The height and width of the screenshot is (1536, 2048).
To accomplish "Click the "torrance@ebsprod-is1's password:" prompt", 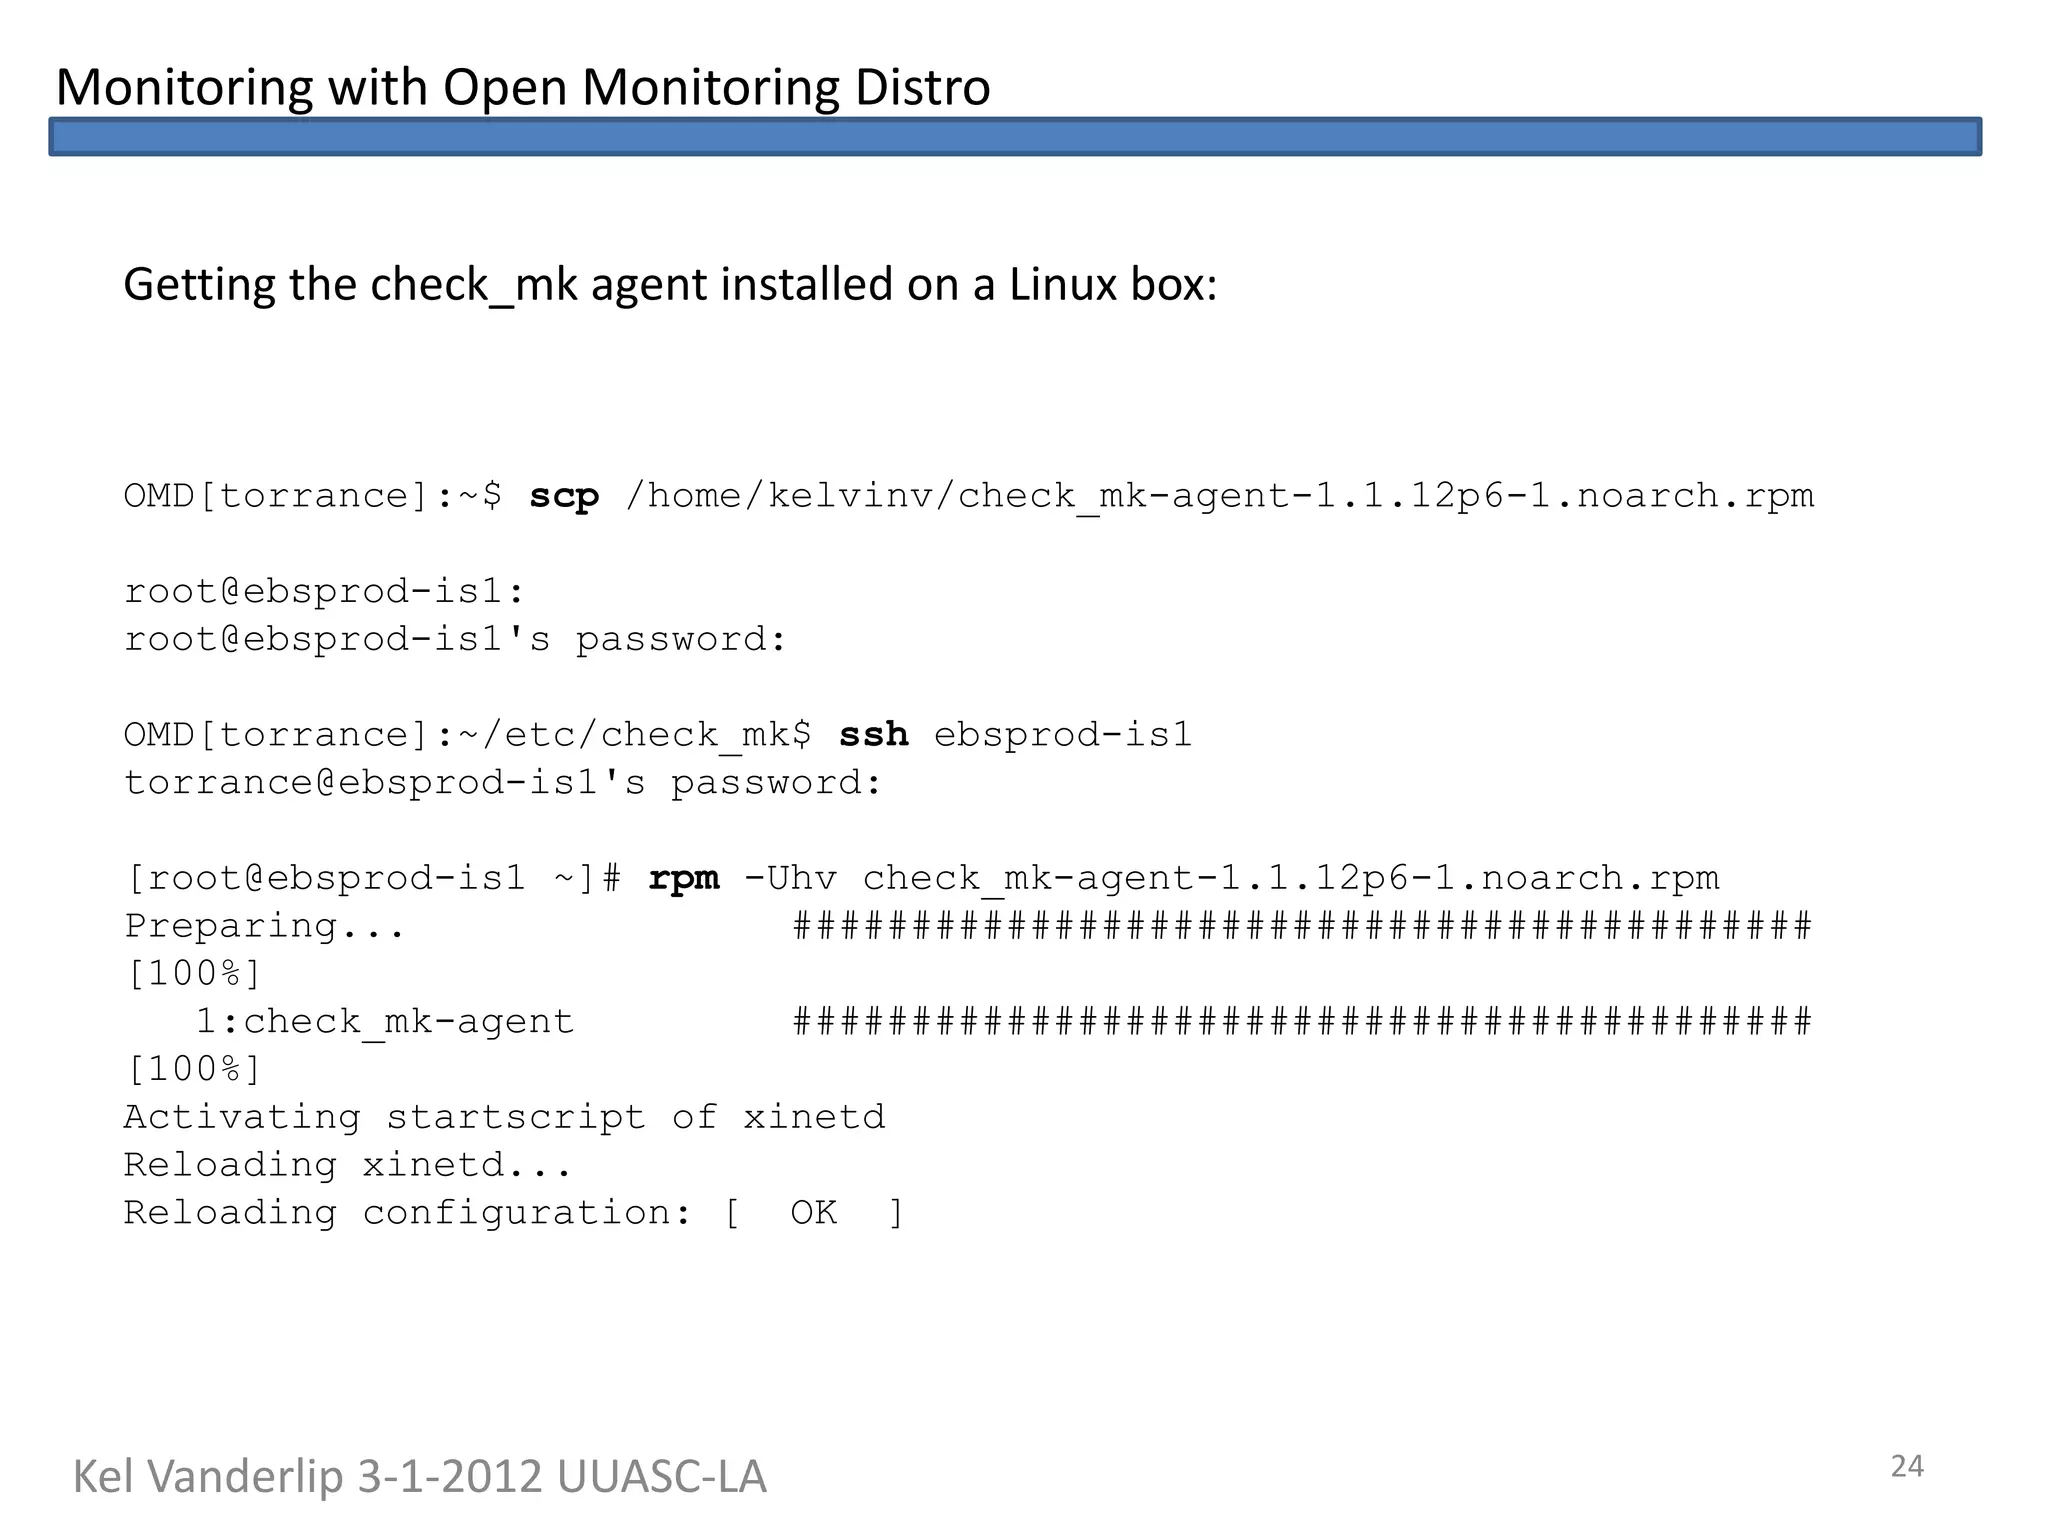I will pyautogui.click(x=503, y=783).
